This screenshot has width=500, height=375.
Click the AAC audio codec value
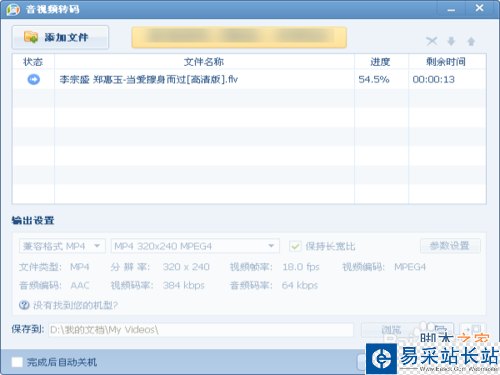point(80,285)
